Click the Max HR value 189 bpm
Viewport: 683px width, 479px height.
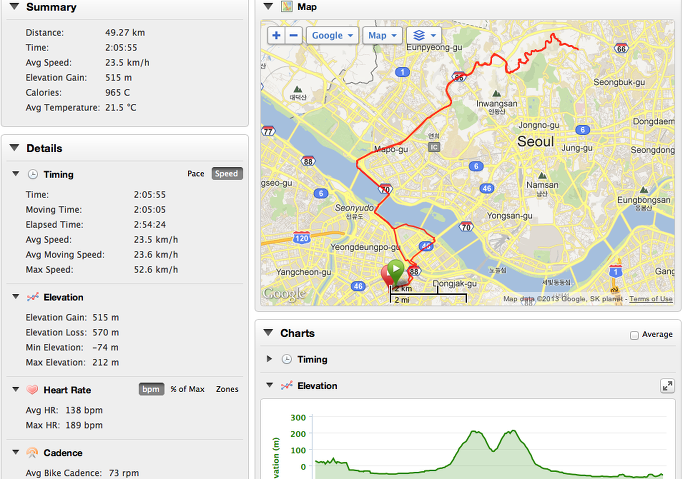pos(84,425)
